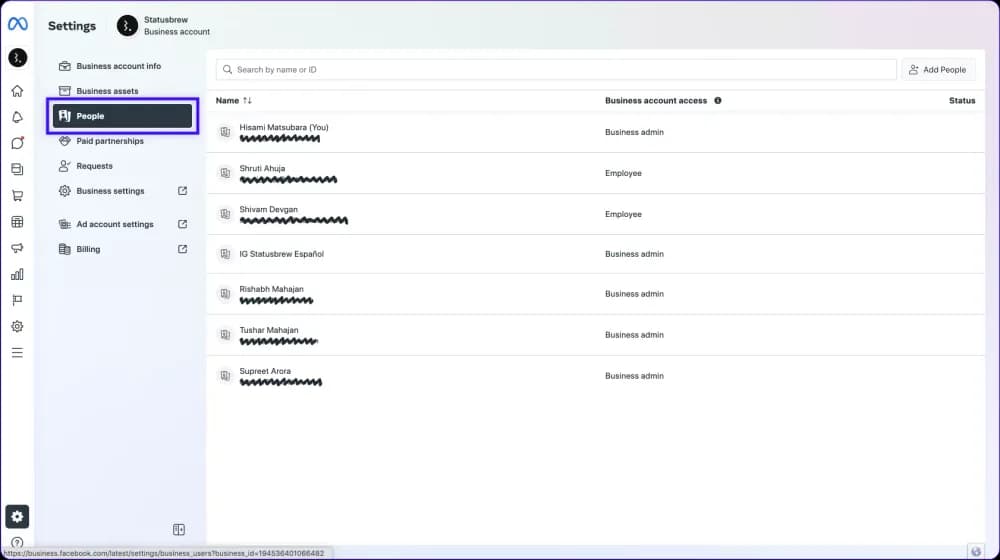
Task: Collapse the settings sidebar panel
Action: [179, 529]
